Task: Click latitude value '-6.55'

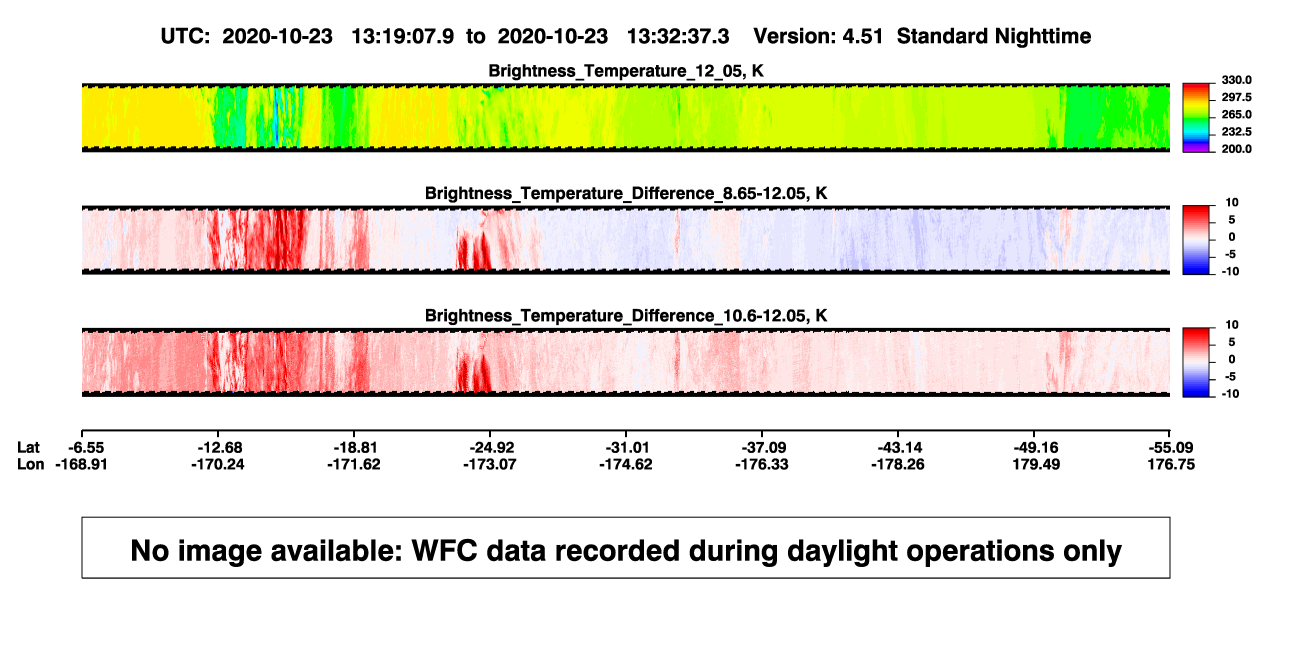Action: tap(87, 447)
